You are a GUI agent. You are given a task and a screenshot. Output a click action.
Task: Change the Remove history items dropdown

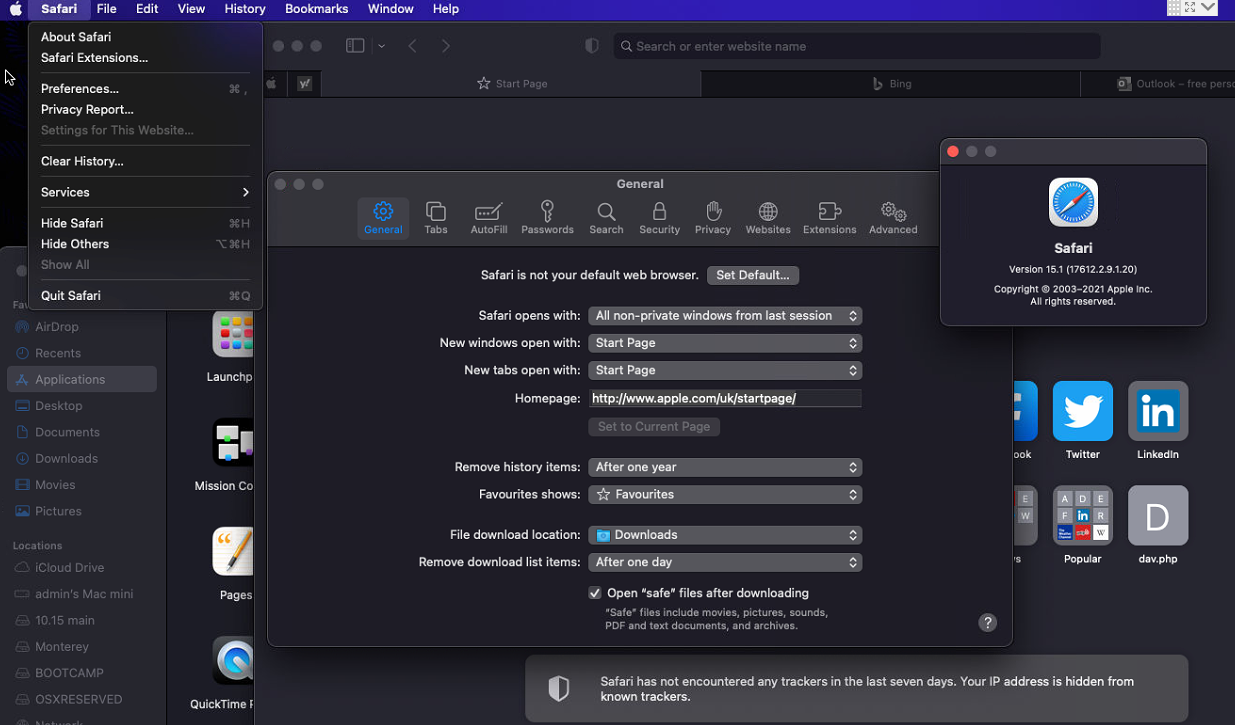click(725, 467)
